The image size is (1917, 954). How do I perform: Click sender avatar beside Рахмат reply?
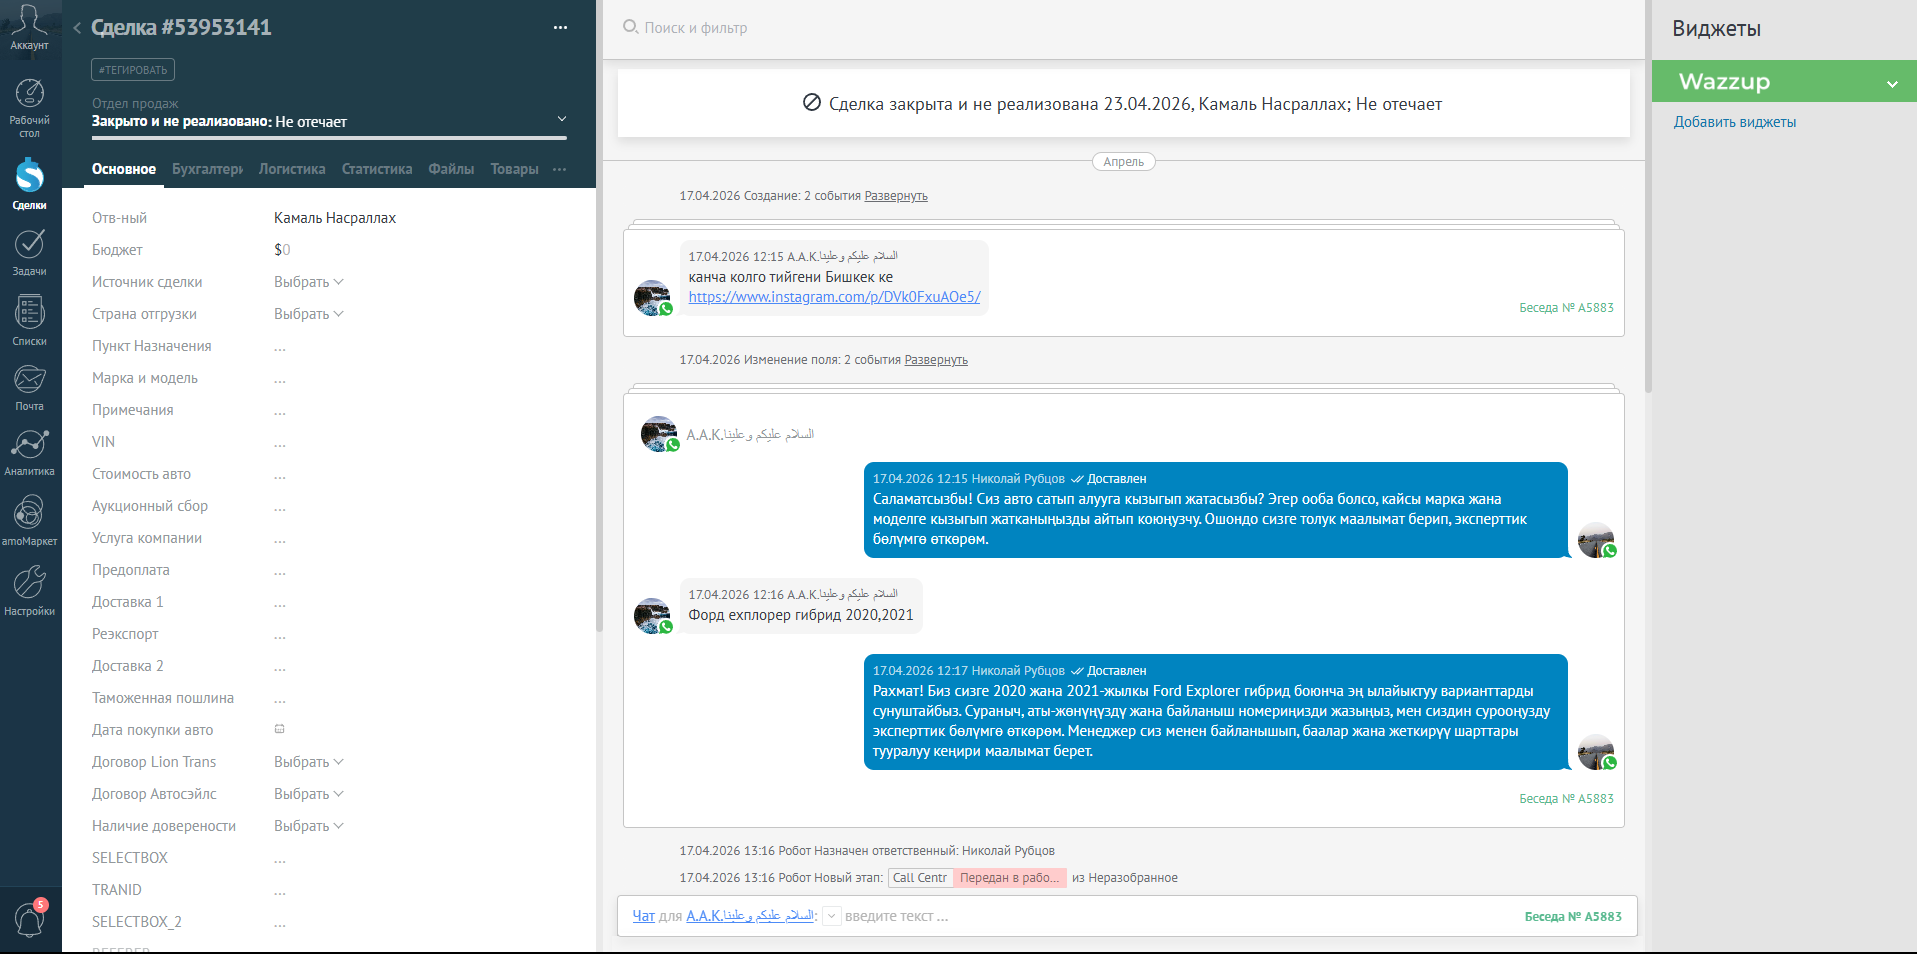pos(1596,752)
